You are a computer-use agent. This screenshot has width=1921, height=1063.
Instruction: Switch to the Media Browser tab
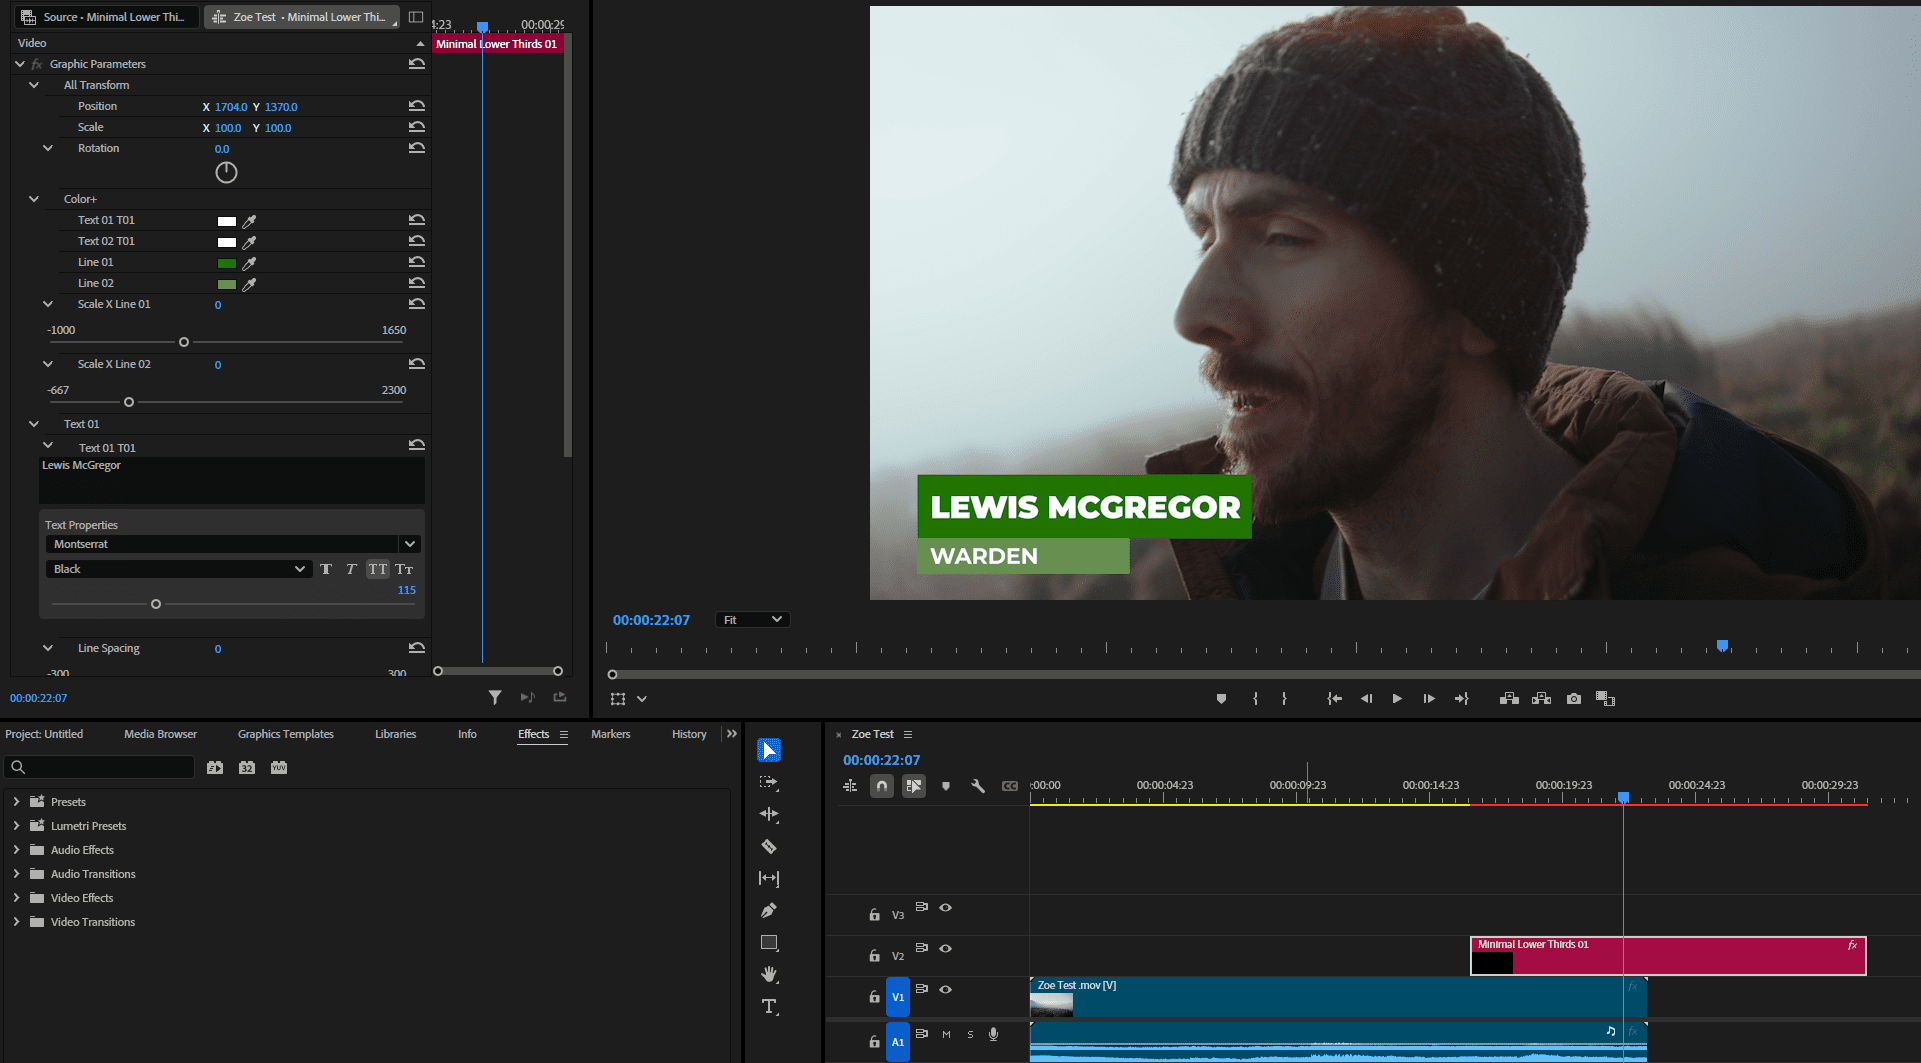[160, 733]
